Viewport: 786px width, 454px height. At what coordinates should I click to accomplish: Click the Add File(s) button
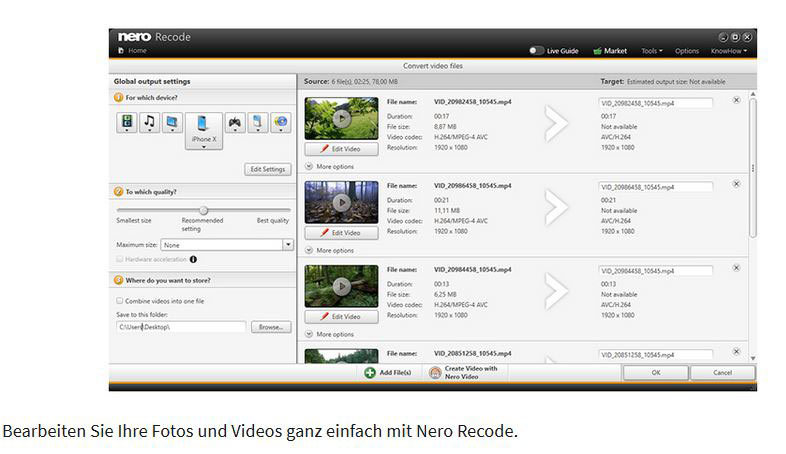point(388,372)
